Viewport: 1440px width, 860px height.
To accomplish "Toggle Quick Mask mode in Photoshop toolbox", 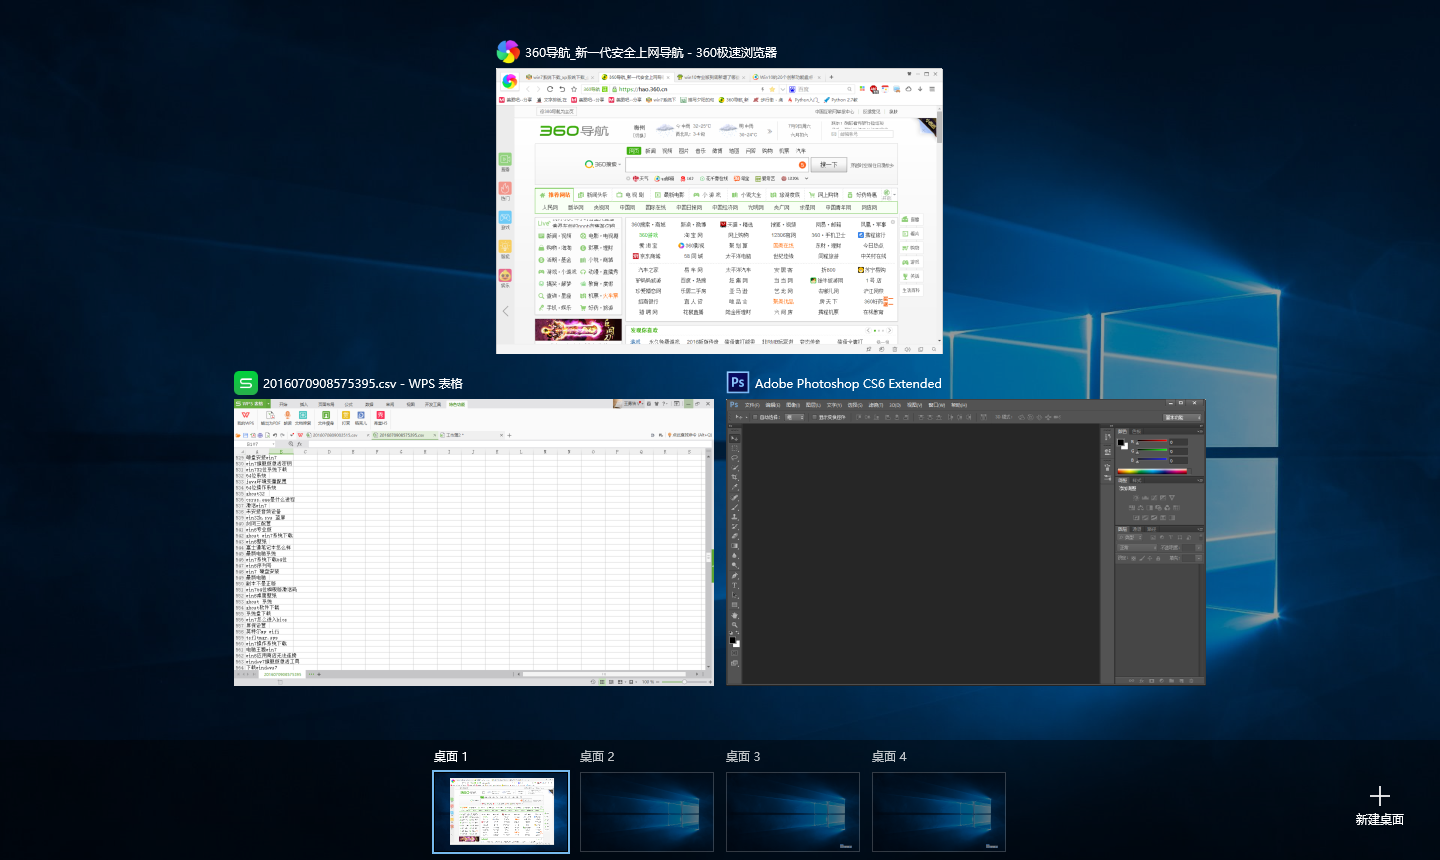I will coord(735,651).
